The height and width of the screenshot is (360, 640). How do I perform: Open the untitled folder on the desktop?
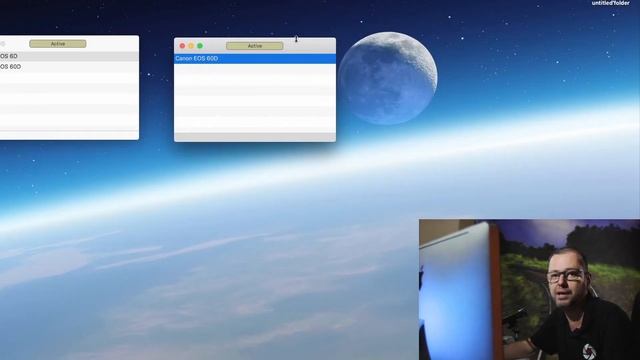[x=611, y=3]
